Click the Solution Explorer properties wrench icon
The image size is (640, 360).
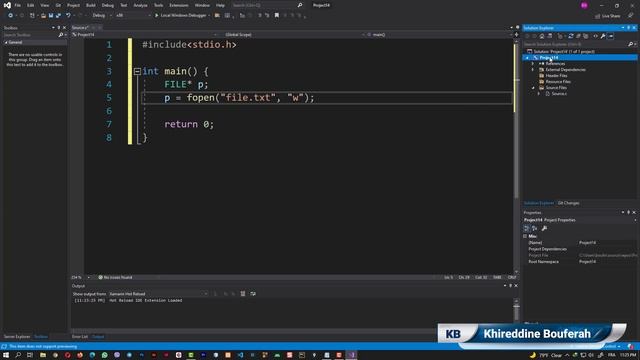603,36
